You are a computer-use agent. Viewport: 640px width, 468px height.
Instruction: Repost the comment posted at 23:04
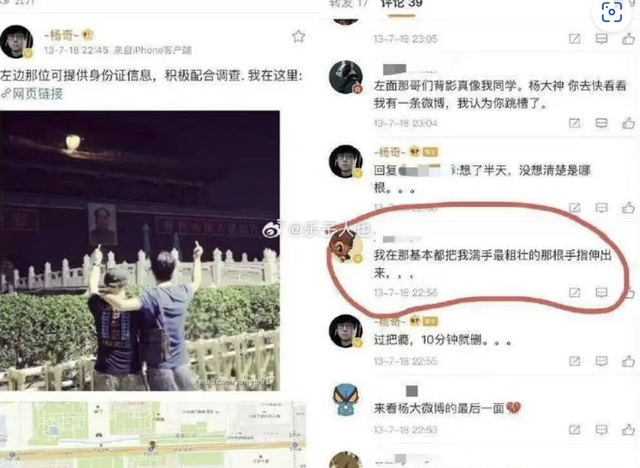click(574, 123)
